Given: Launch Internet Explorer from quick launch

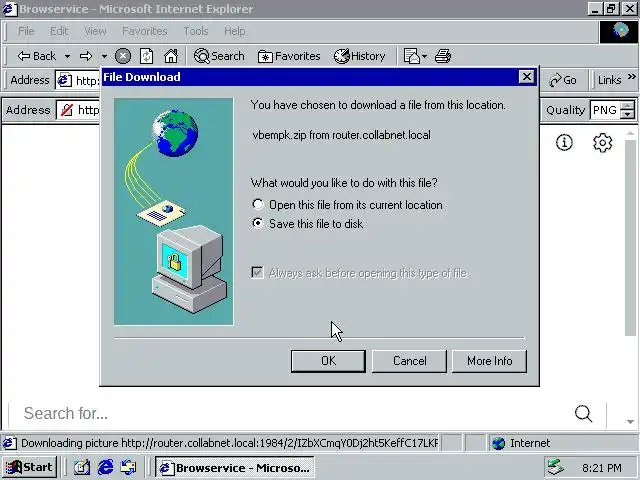Looking at the screenshot, I should coord(105,467).
